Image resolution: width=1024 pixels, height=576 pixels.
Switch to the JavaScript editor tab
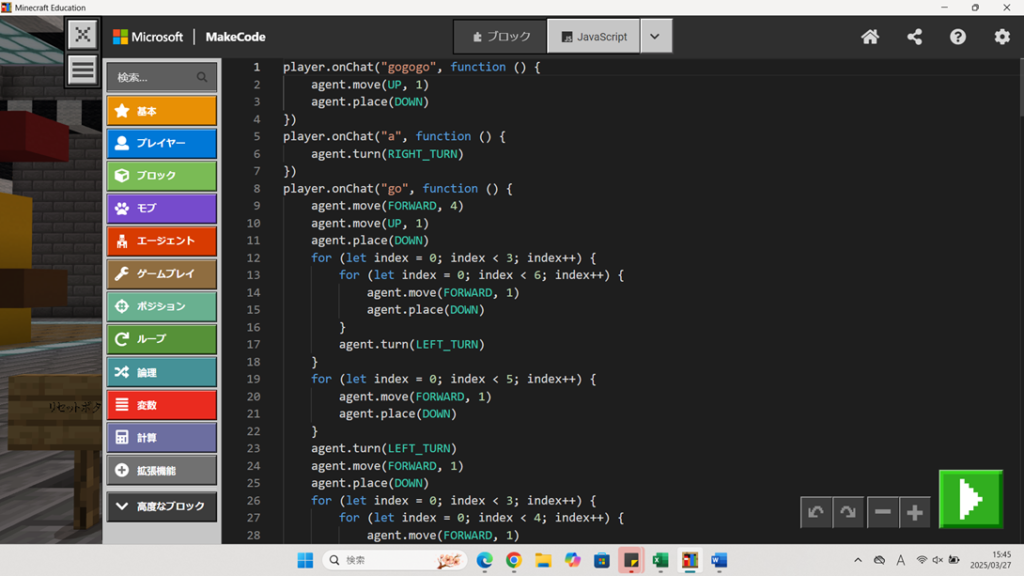(x=594, y=36)
